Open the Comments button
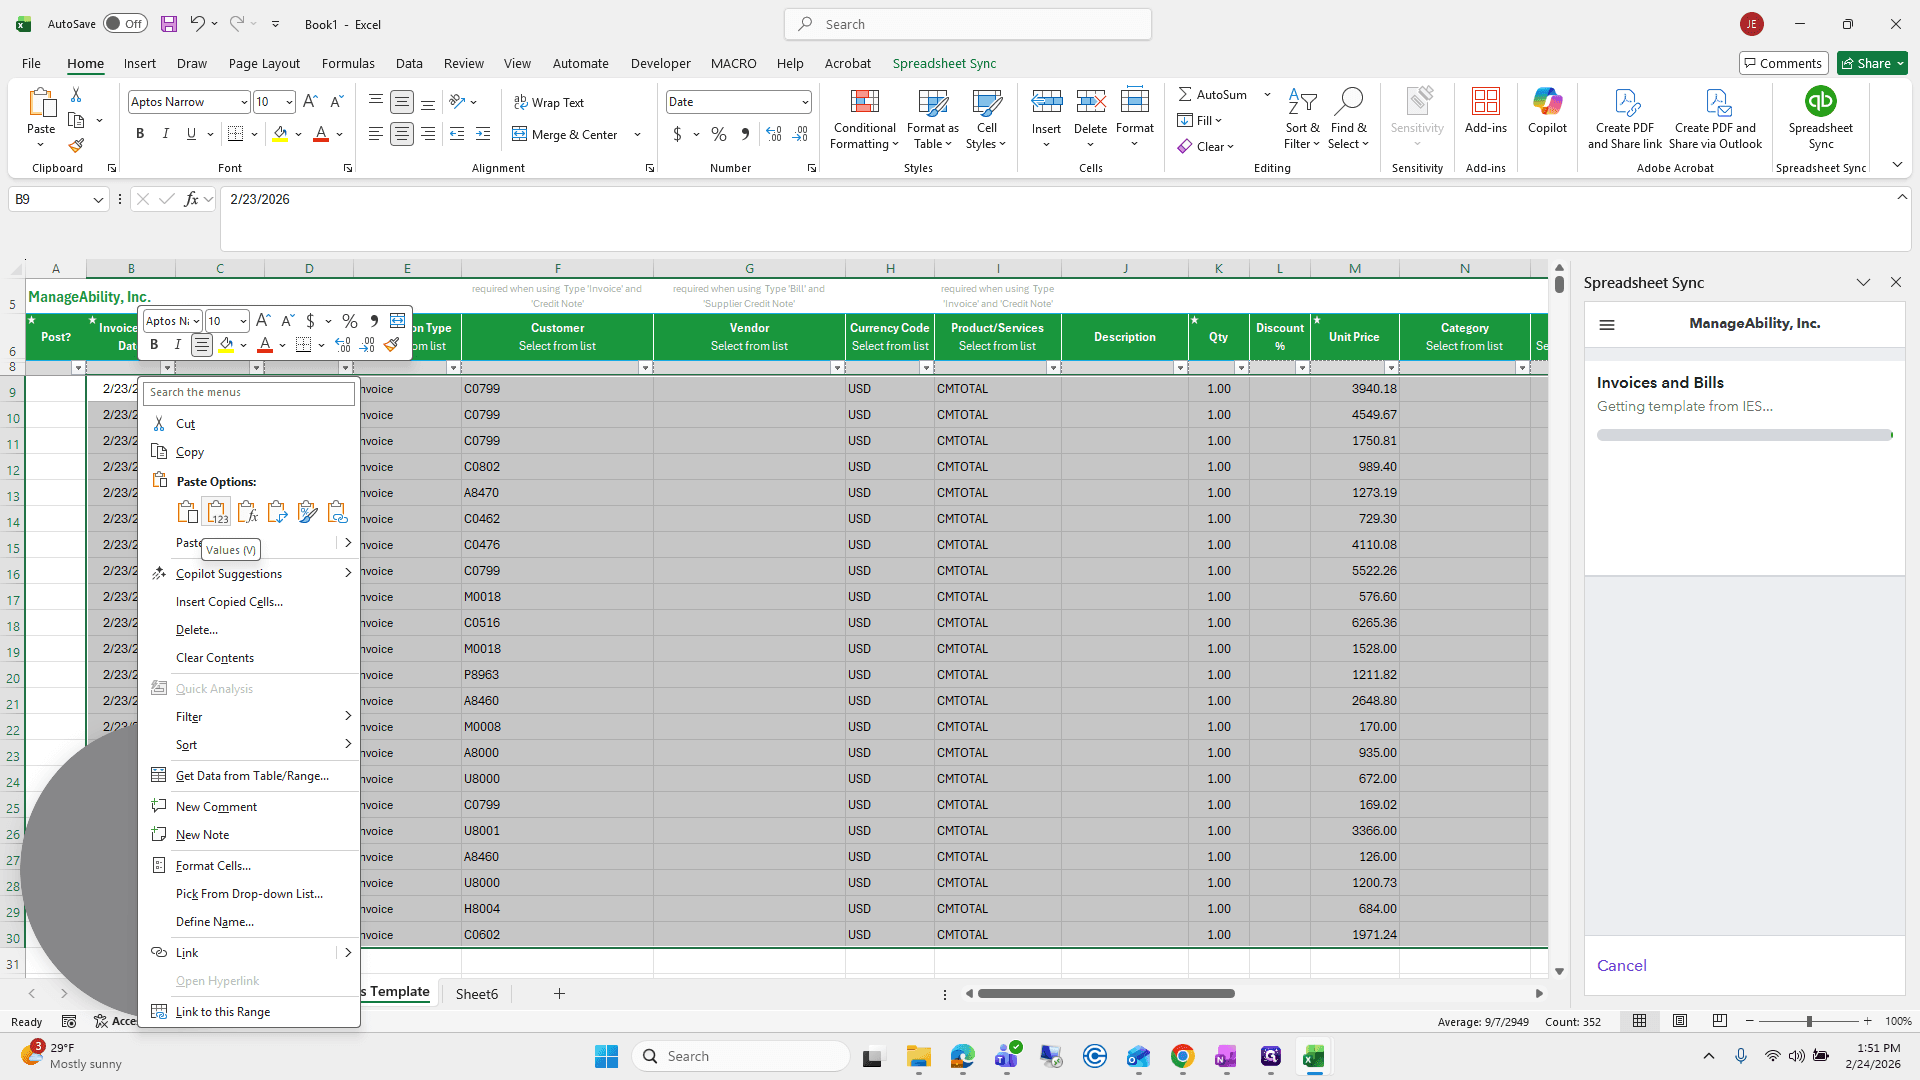1920x1080 pixels. click(x=1783, y=63)
